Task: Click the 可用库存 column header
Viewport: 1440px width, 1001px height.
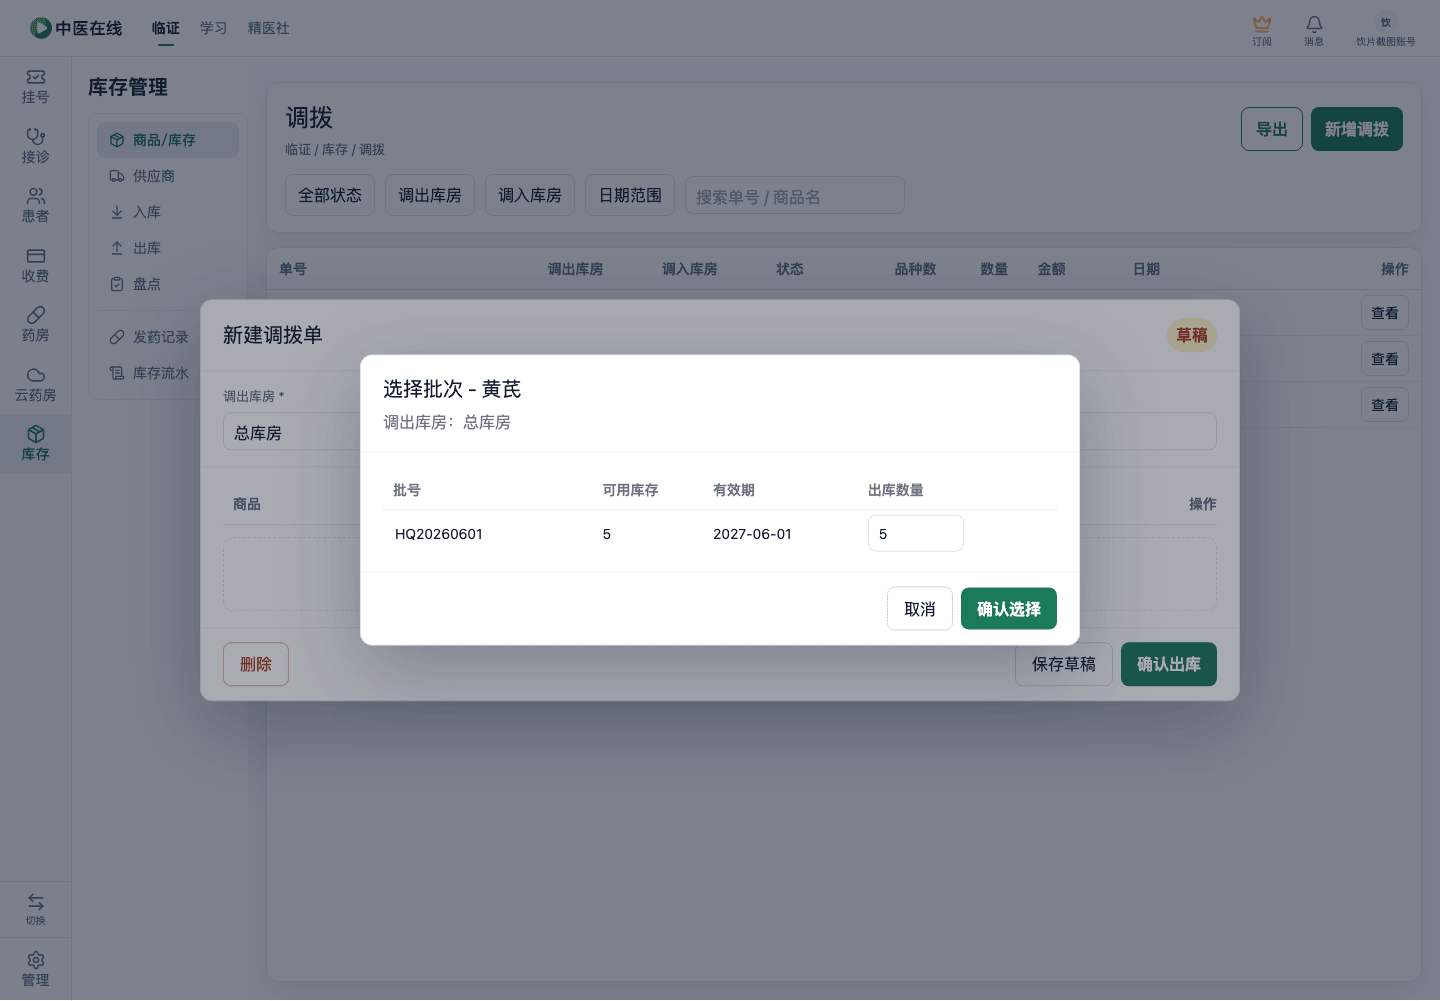Action: tap(630, 490)
